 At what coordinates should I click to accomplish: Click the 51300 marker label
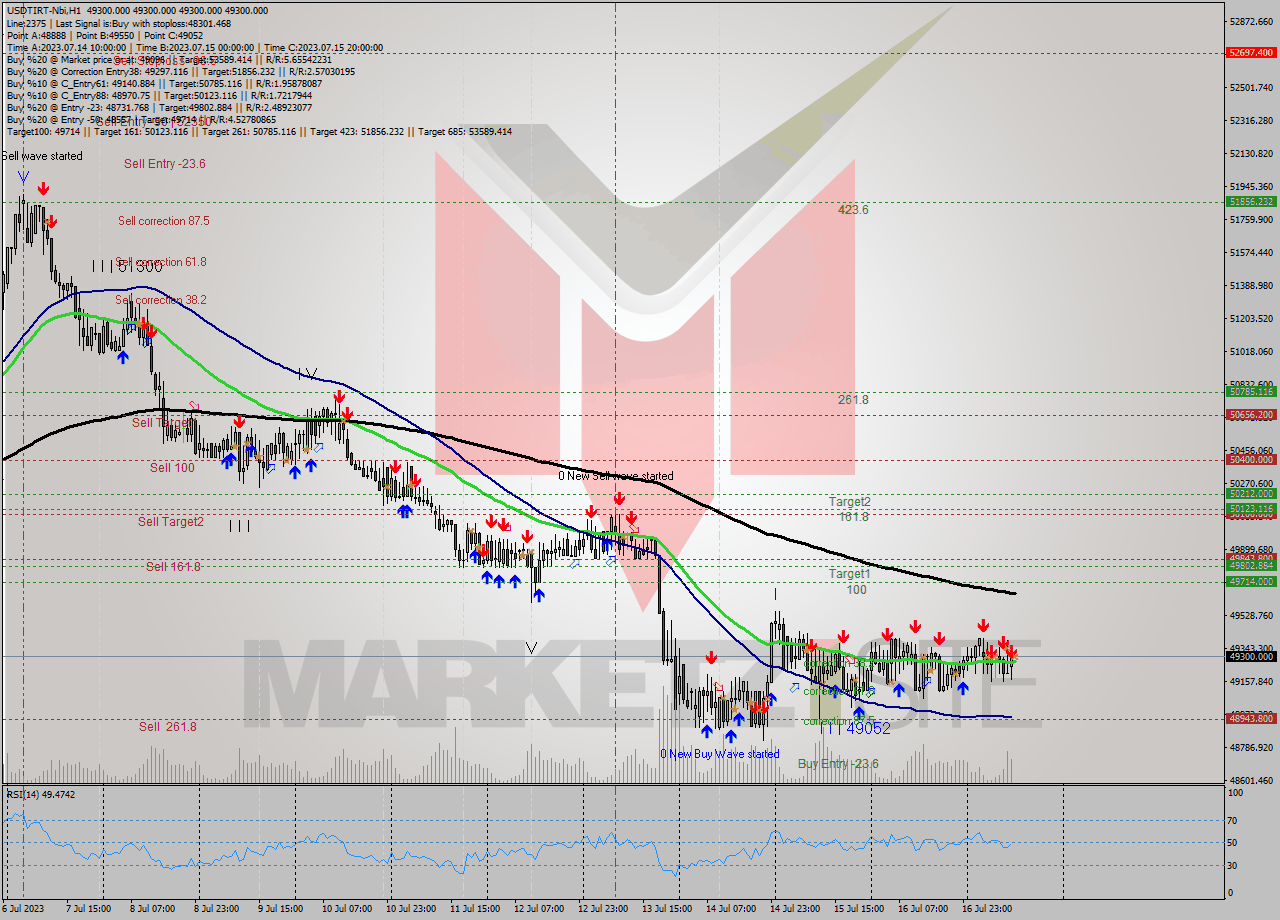pos(139,267)
